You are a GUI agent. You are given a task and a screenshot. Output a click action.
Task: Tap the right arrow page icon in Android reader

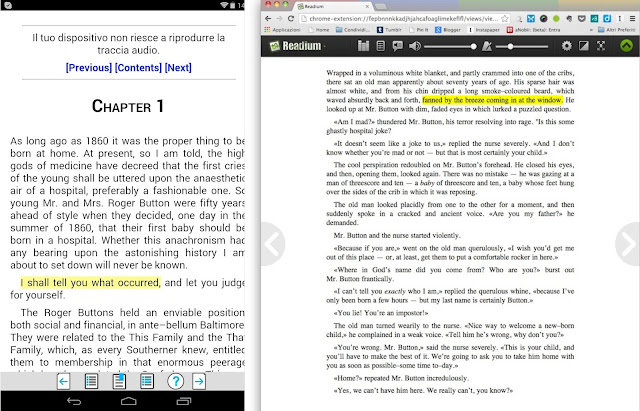pos(199,382)
